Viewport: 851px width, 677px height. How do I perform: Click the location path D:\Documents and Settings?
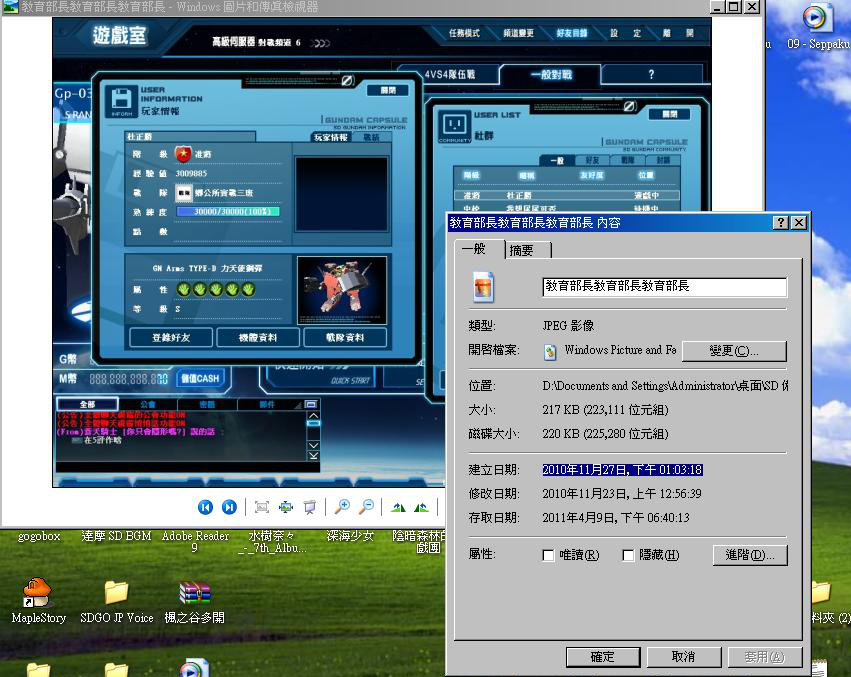point(665,385)
